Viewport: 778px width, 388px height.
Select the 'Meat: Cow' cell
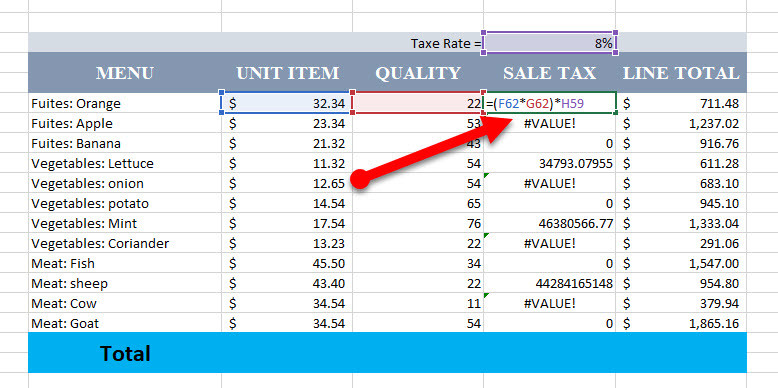point(125,303)
